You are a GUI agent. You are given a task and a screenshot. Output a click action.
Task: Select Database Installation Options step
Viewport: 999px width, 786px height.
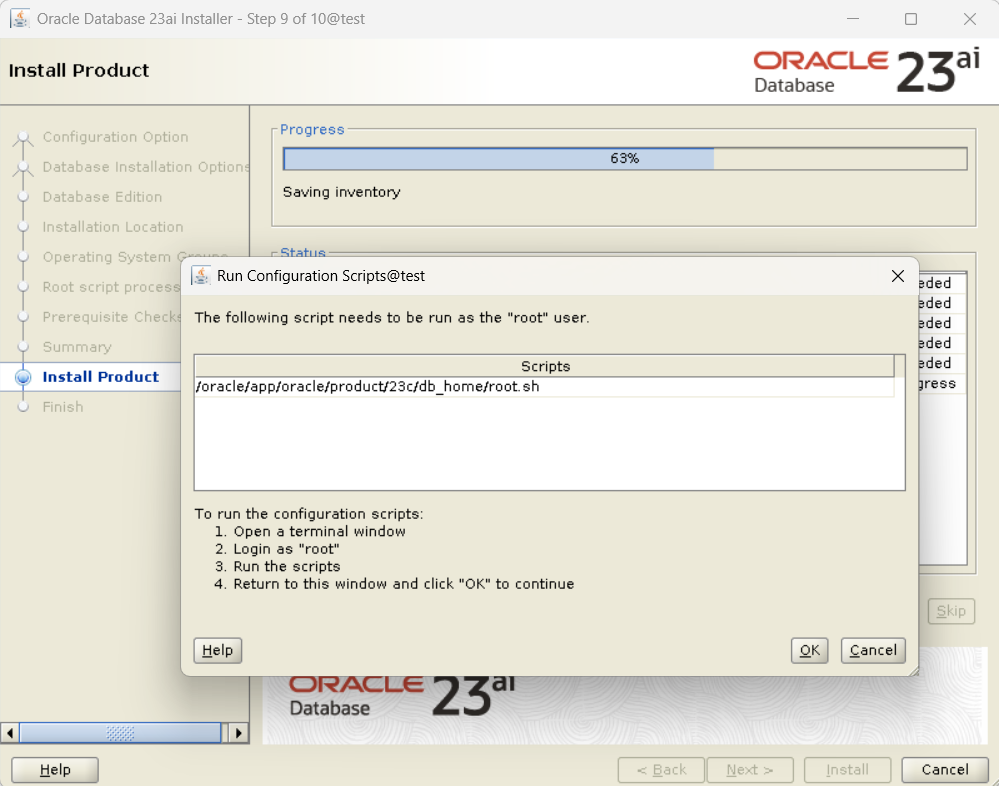146,167
